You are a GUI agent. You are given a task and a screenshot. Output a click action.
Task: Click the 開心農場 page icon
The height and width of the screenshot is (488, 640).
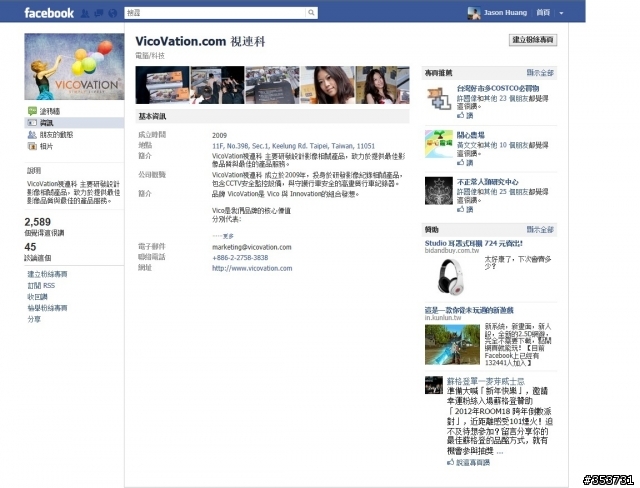pyautogui.click(x=439, y=144)
